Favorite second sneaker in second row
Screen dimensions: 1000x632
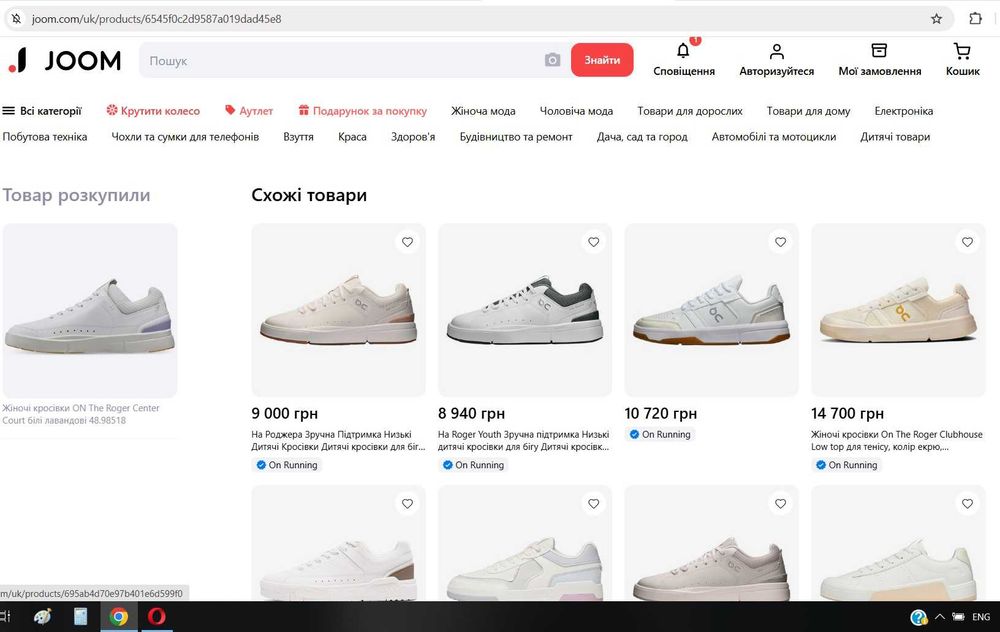point(594,503)
